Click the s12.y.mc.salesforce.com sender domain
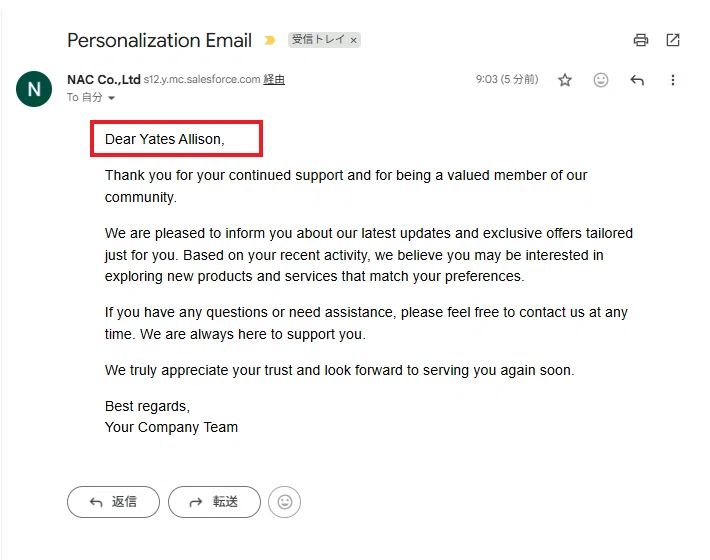Screen dimensions: 710x560 [x=202, y=80]
